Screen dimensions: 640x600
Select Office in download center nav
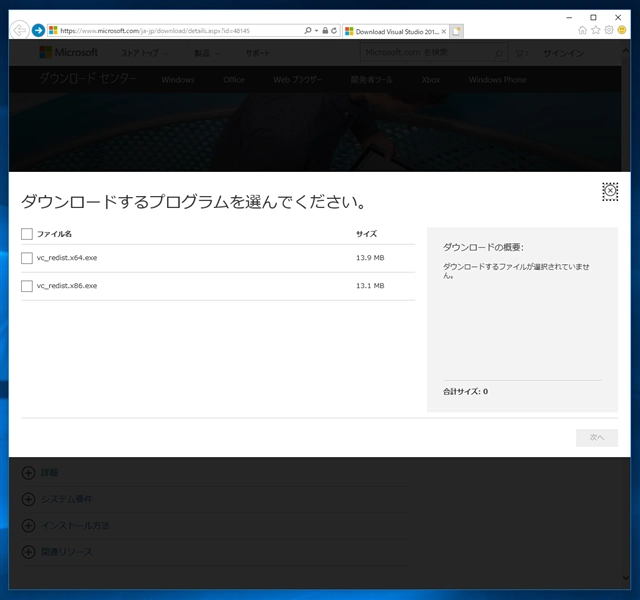(234, 80)
